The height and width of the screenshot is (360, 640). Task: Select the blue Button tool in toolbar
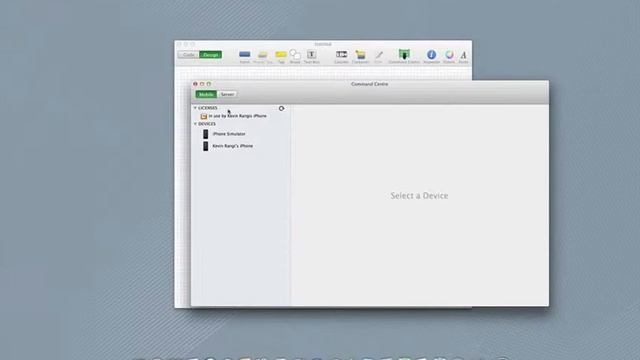[x=245, y=56]
